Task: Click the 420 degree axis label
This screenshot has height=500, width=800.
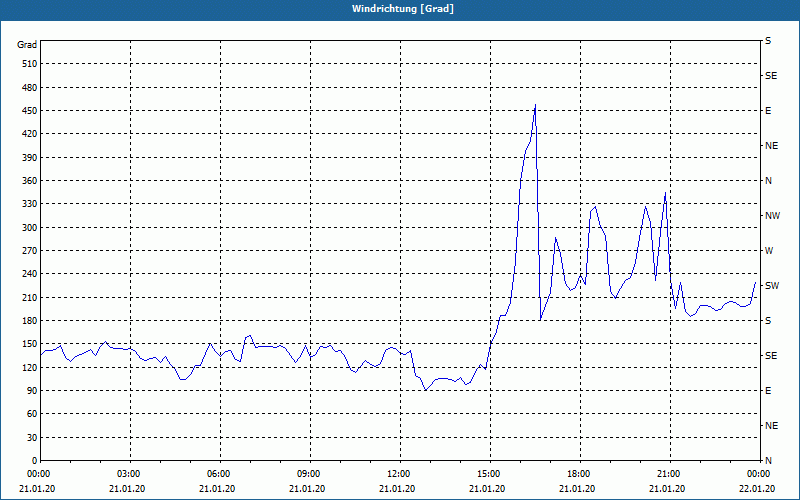Action: (x=29, y=134)
